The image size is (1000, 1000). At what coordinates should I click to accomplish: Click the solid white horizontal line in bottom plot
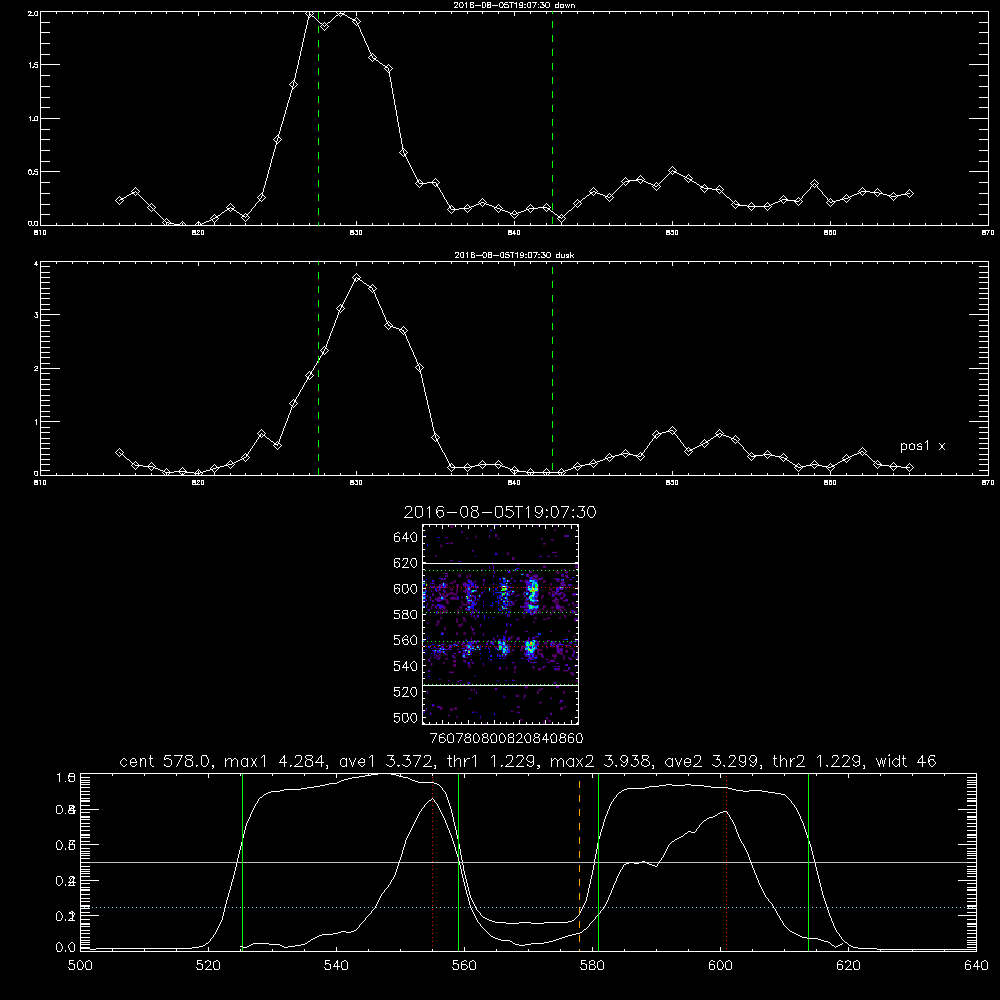(x=528, y=862)
